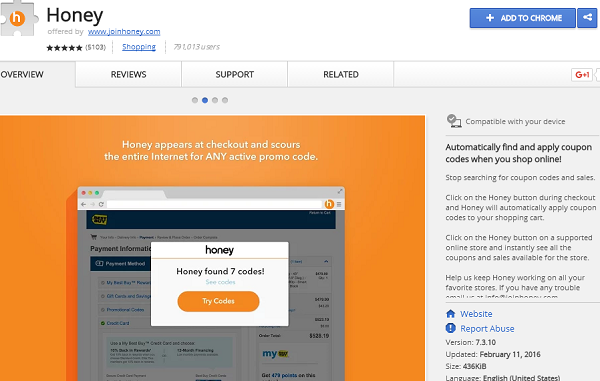Viewport: 600px width, 381px height.
Task: Click the Report Abuse link
Action: [x=487, y=329]
